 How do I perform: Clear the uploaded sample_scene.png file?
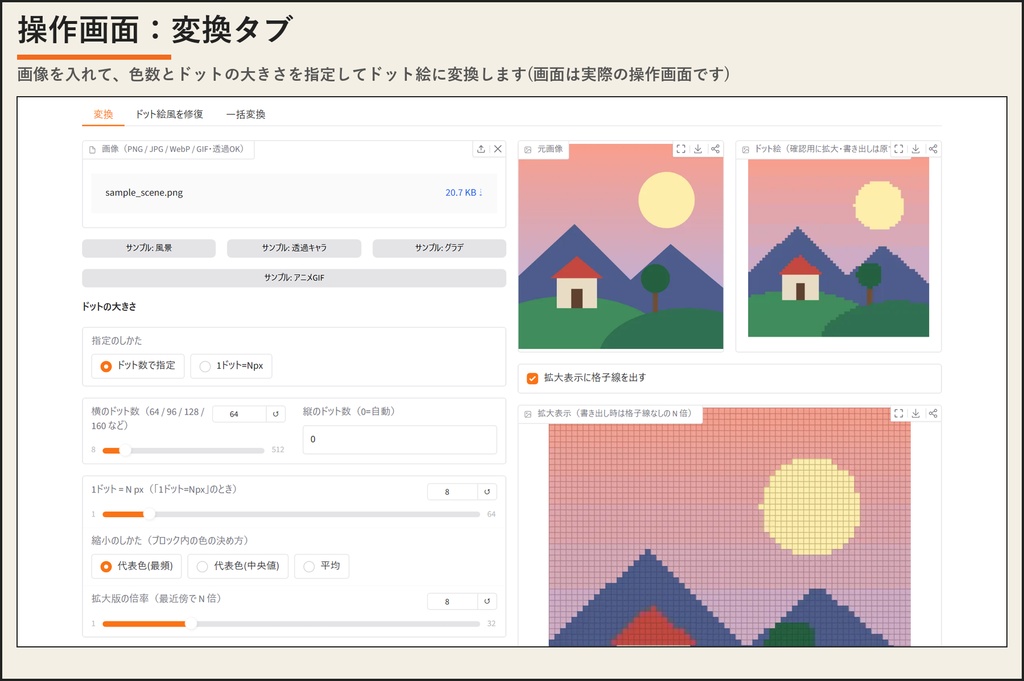[498, 149]
